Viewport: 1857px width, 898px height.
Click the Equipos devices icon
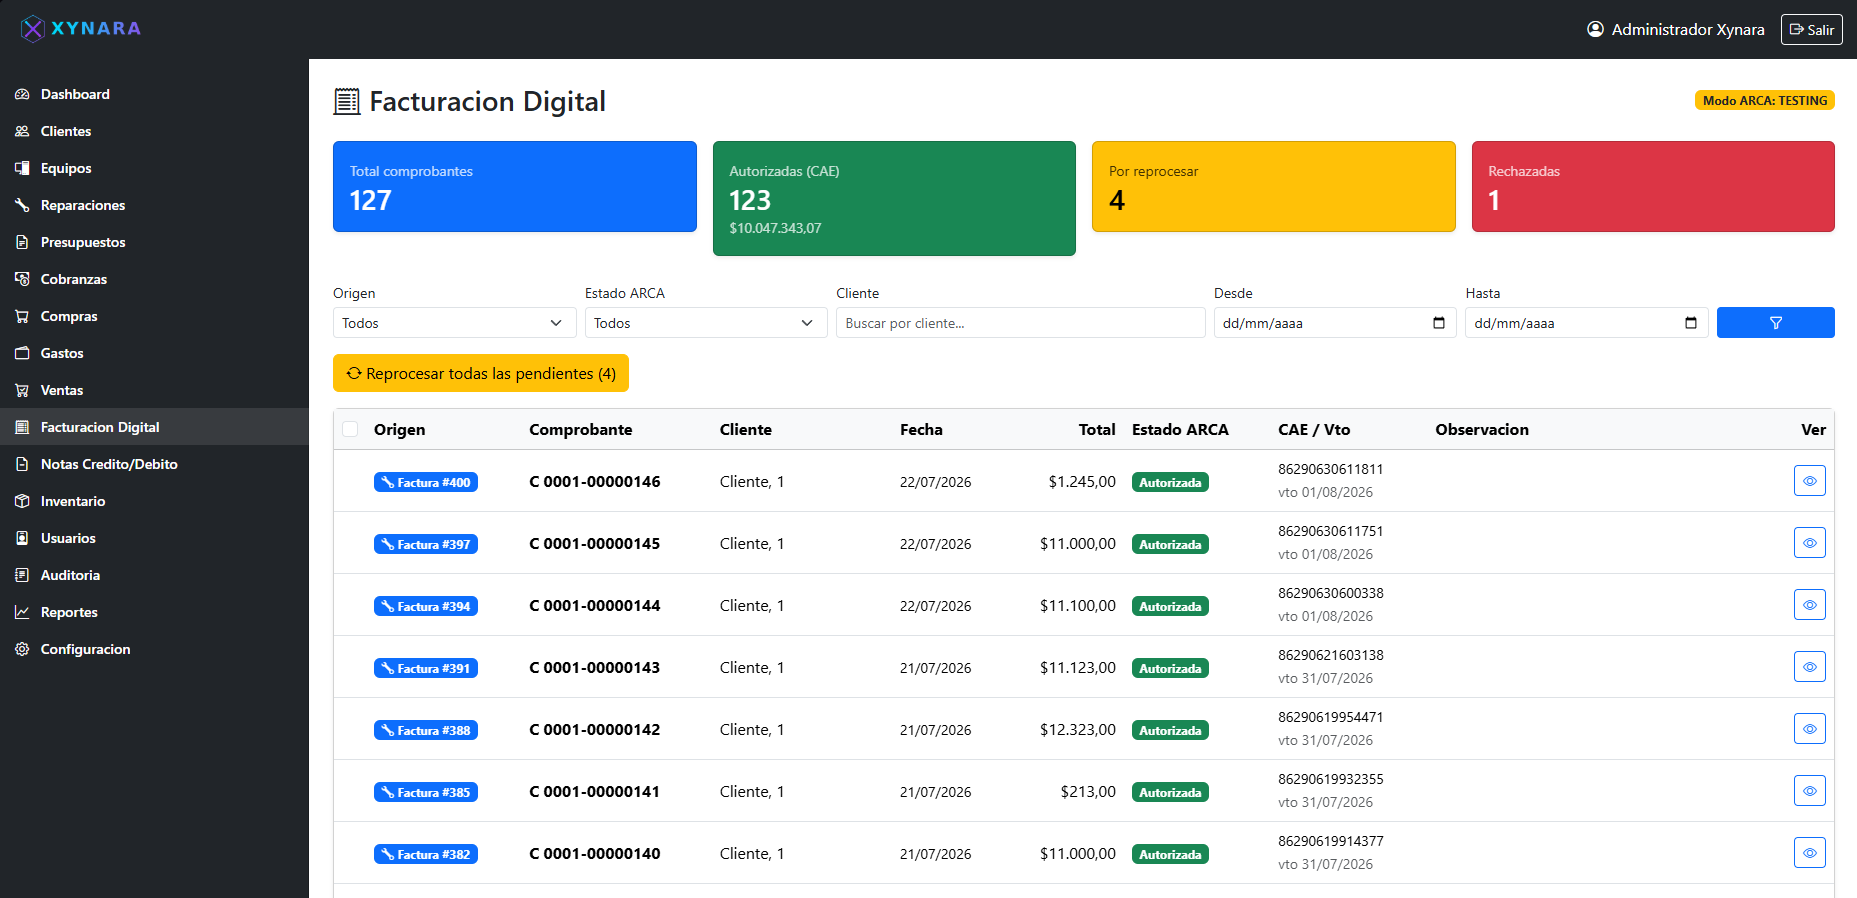[22, 168]
